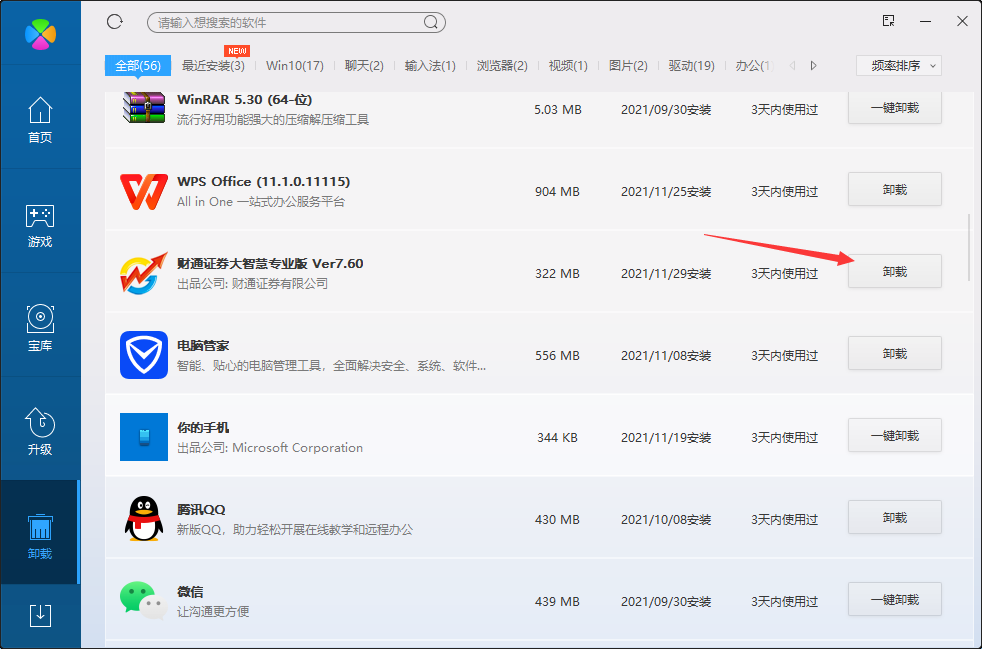
Task: Select the 你的手机 title text
Action: pyautogui.click(x=204, y=428)
